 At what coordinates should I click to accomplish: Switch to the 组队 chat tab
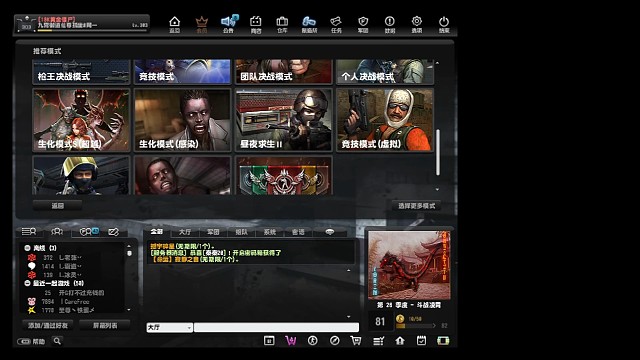tap(242, 232)
